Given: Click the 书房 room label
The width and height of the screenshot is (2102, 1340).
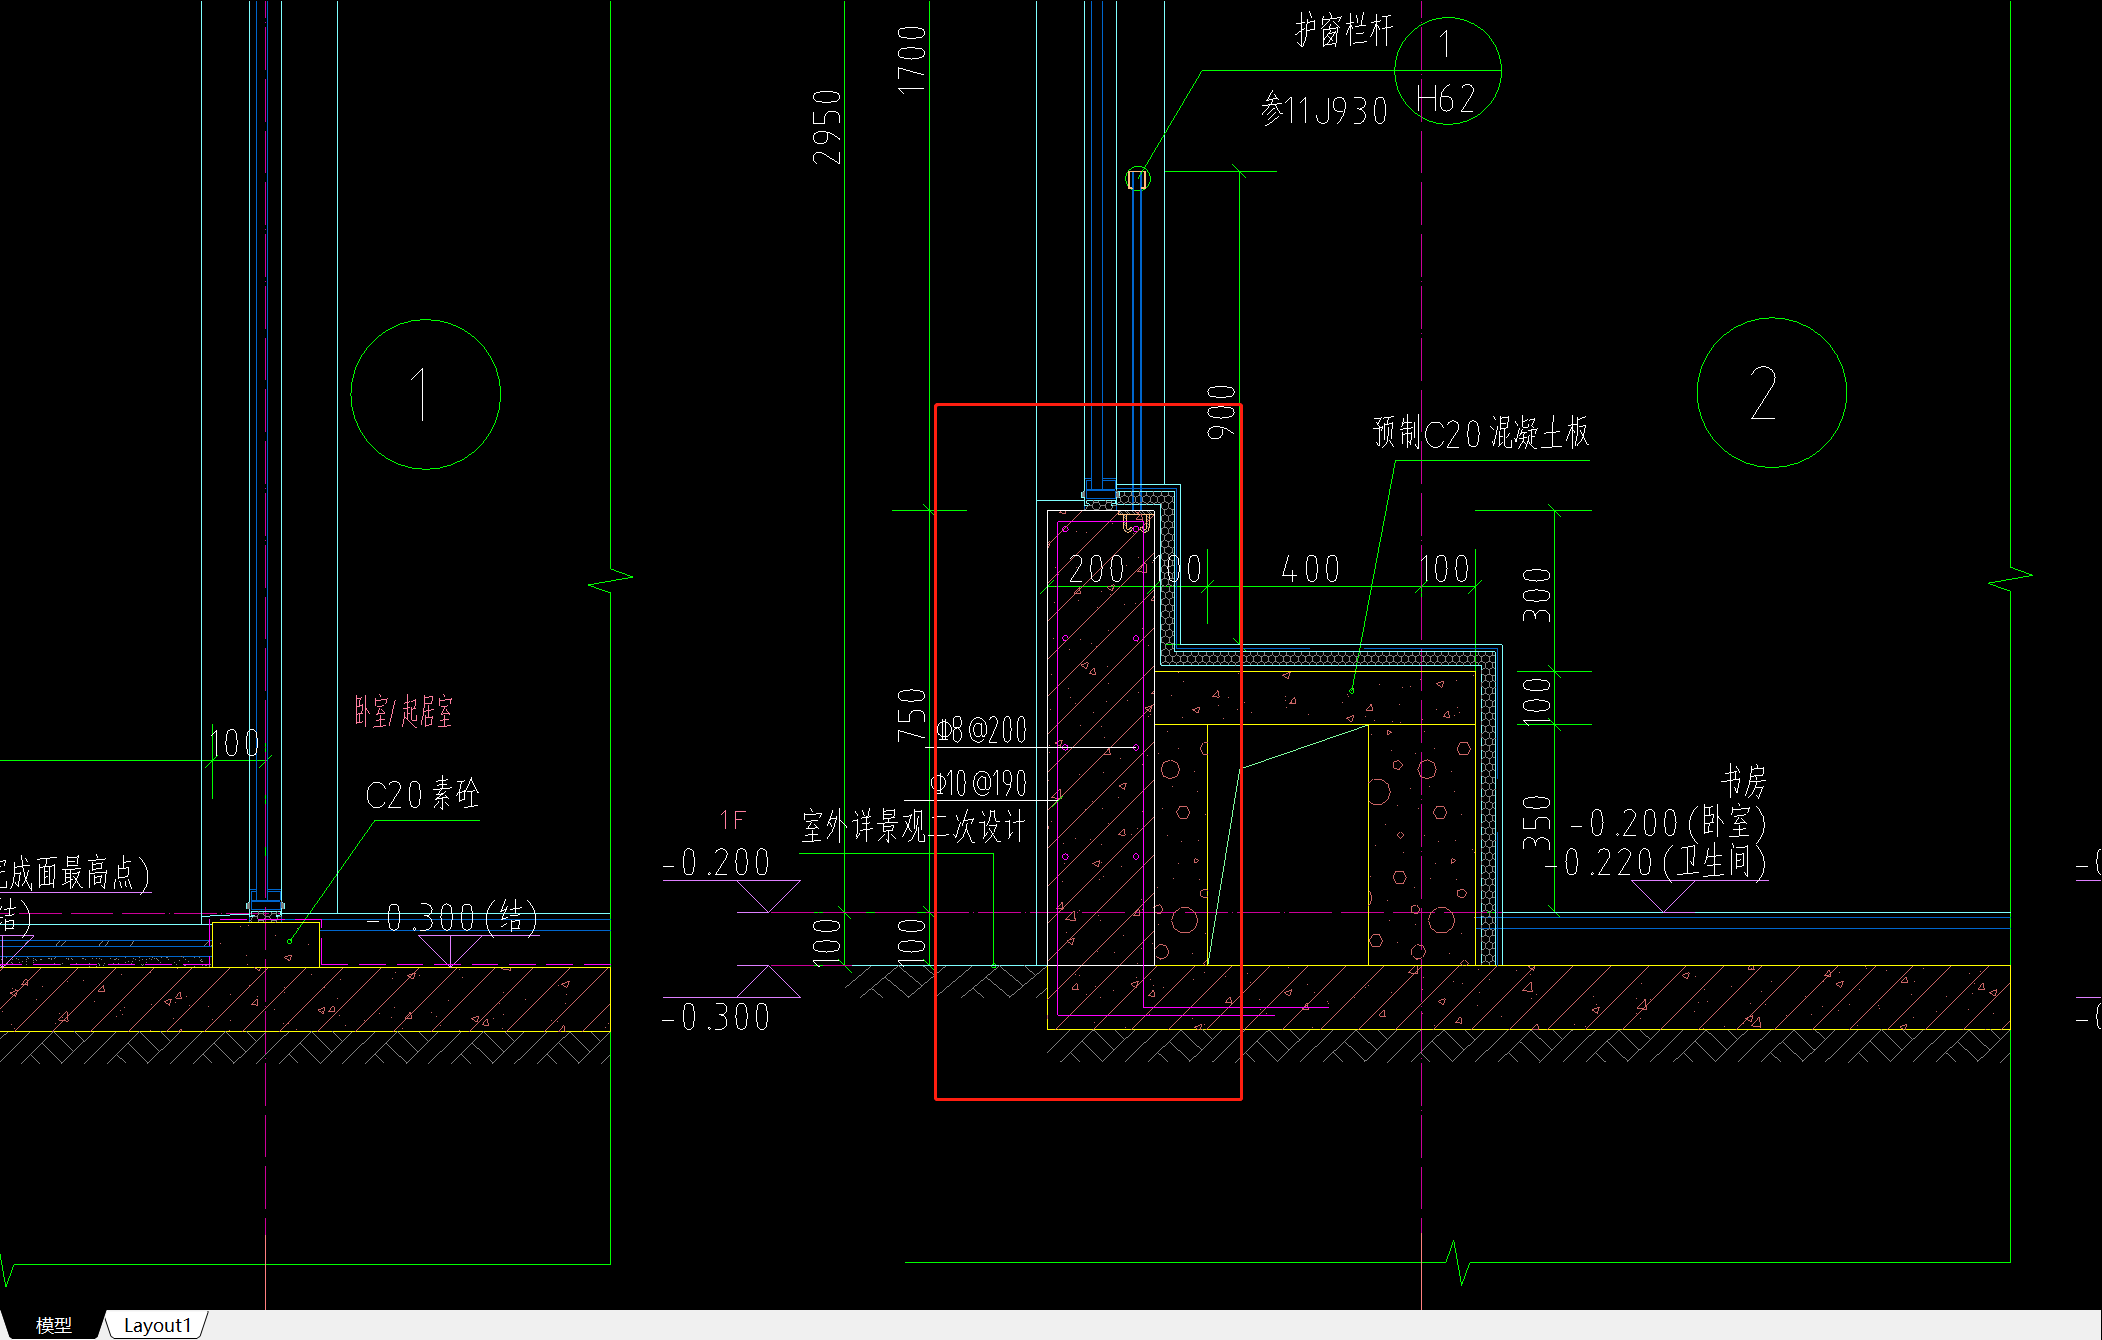Looking at the screenshot, I should pyautogui.click(x=1744, y=780).
